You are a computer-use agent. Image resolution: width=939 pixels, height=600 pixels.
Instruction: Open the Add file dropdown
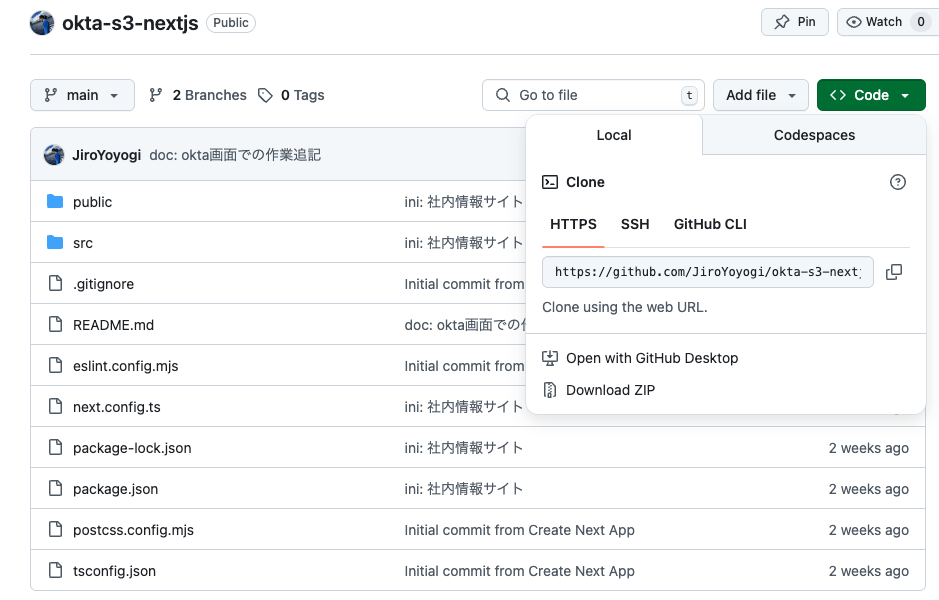(x=761, y=95)
